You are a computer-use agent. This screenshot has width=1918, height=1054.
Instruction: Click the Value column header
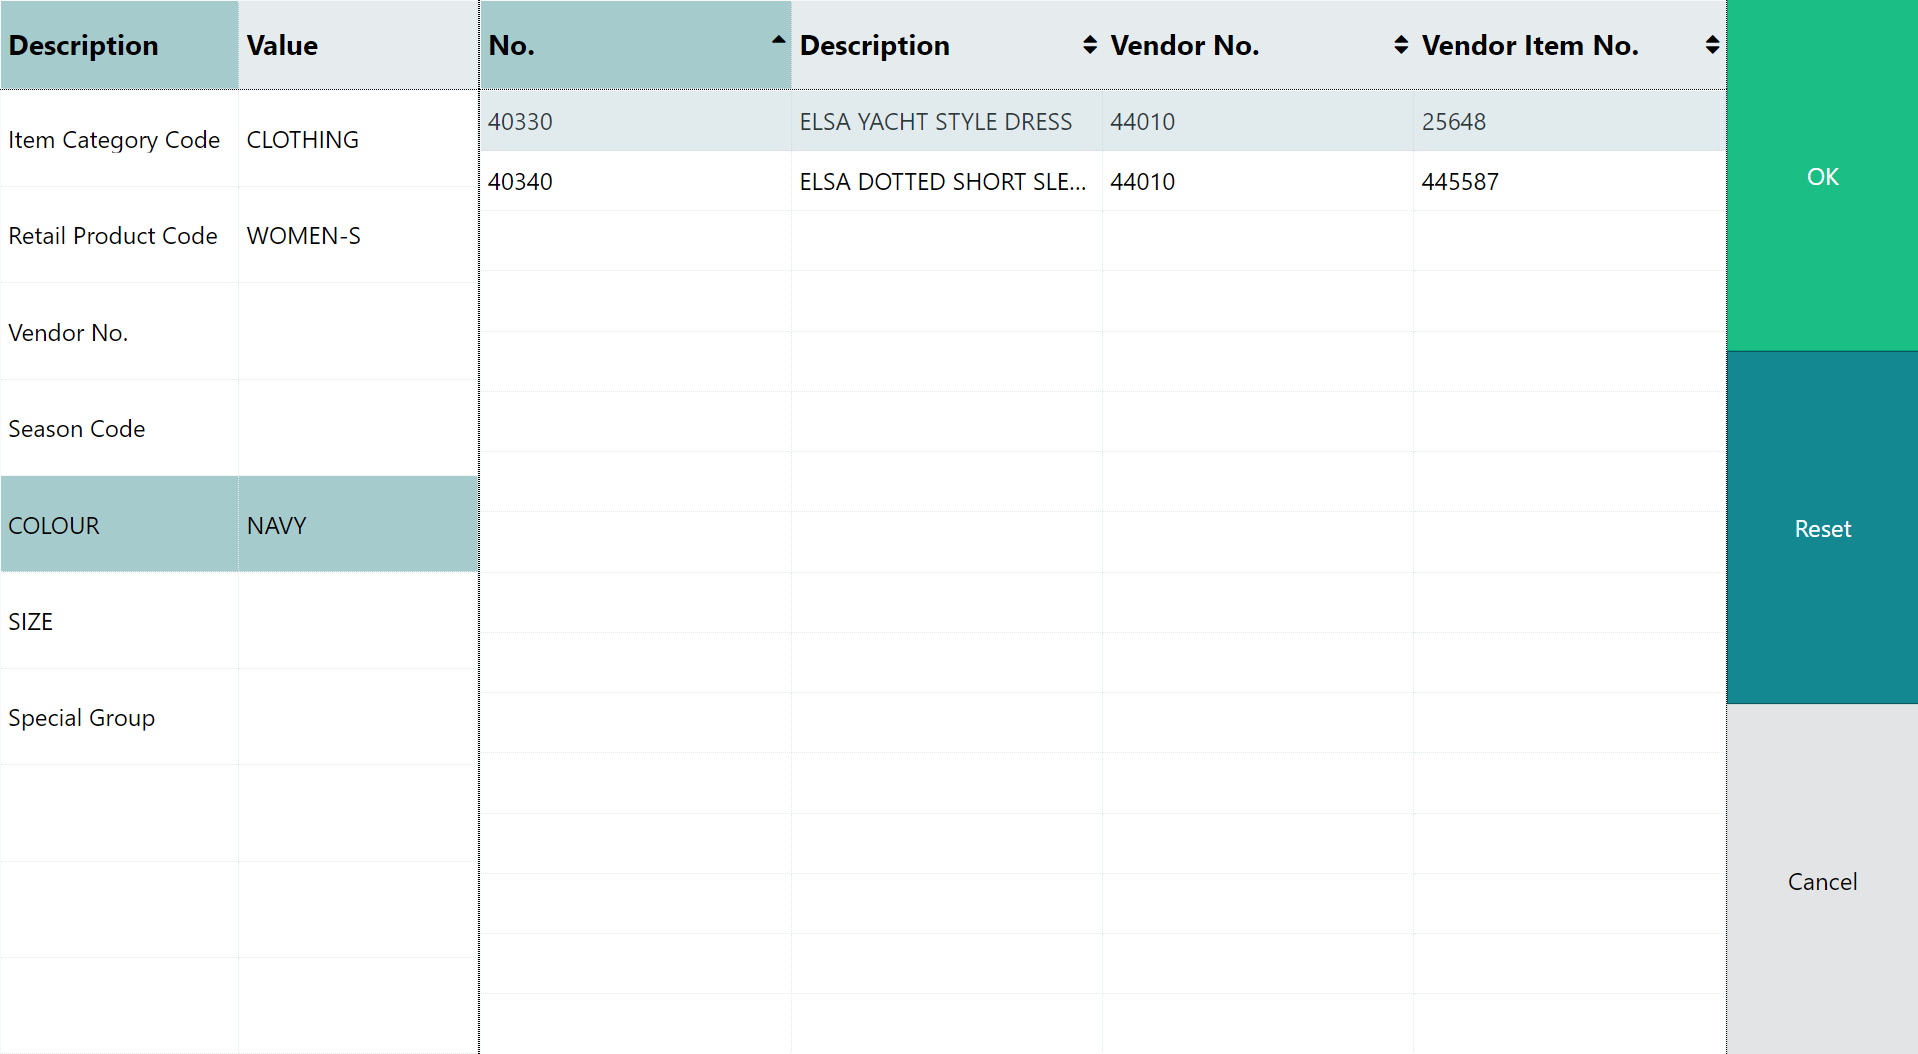[357, 46]
